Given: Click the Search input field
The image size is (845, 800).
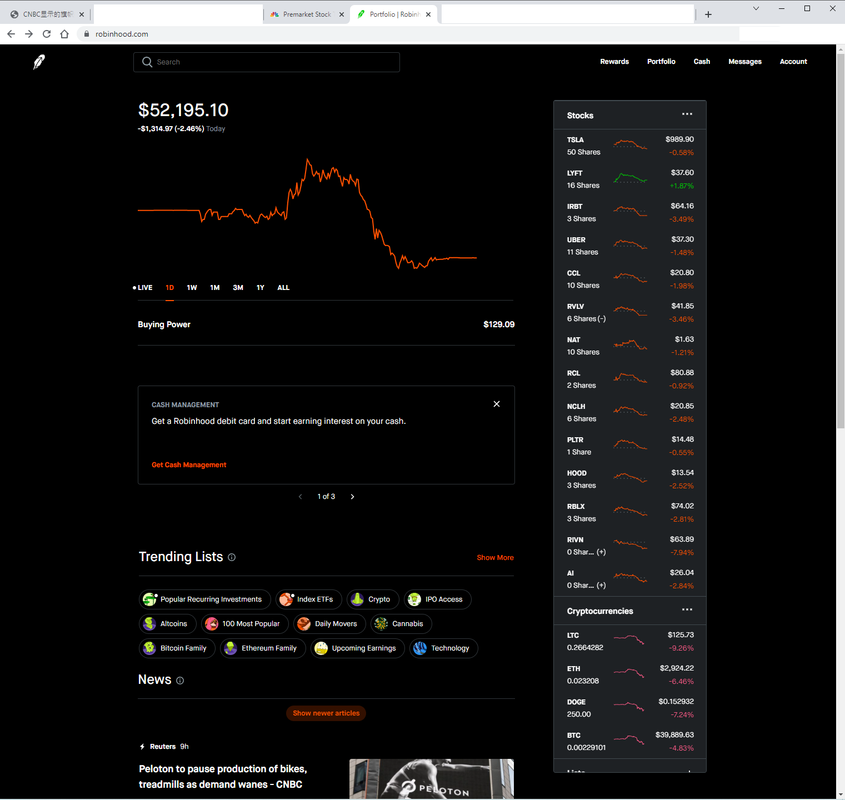Looking at the screenshot, I should click(x=266, y=62).
